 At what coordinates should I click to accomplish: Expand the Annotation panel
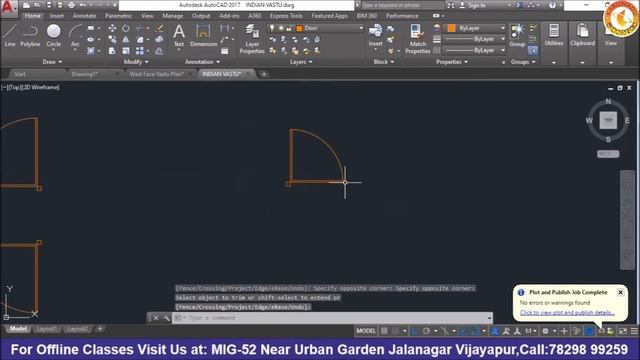pos(202,62)
